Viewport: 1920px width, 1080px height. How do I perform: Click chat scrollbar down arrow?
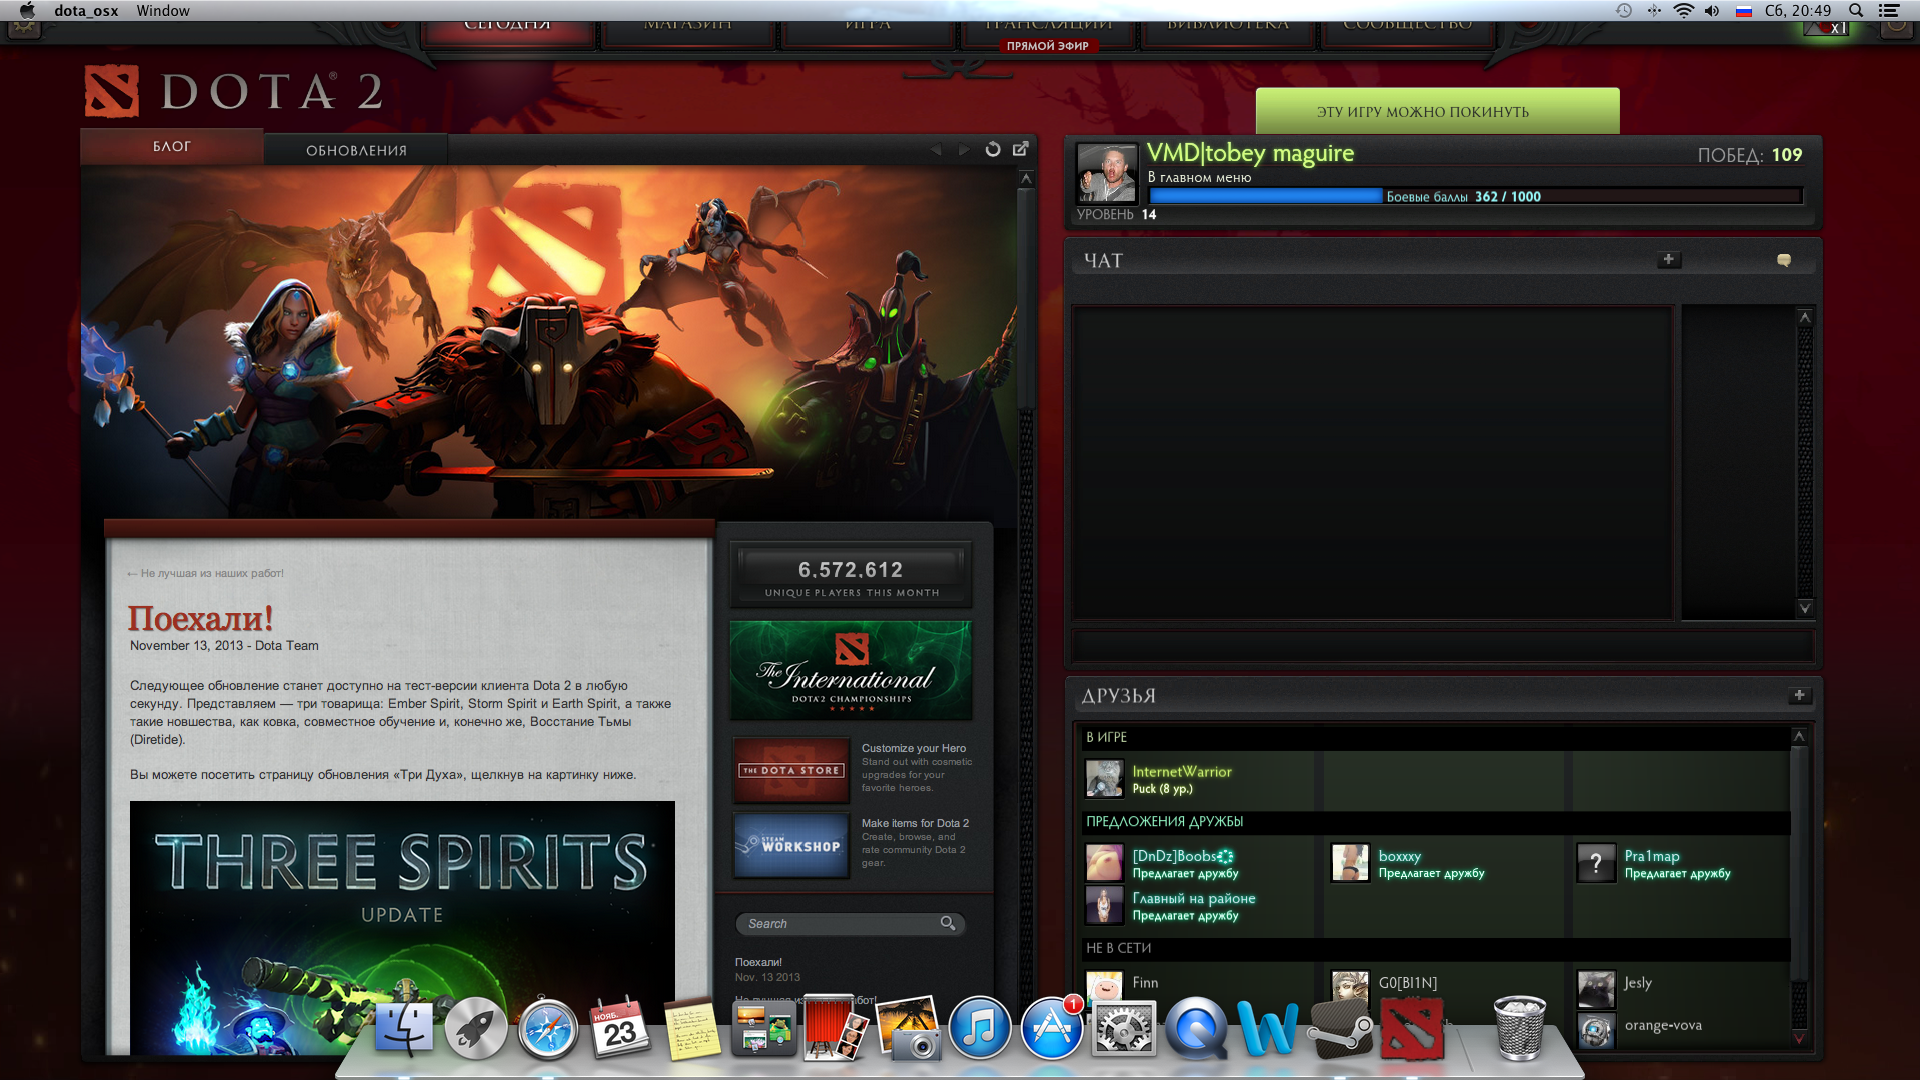1805,607
